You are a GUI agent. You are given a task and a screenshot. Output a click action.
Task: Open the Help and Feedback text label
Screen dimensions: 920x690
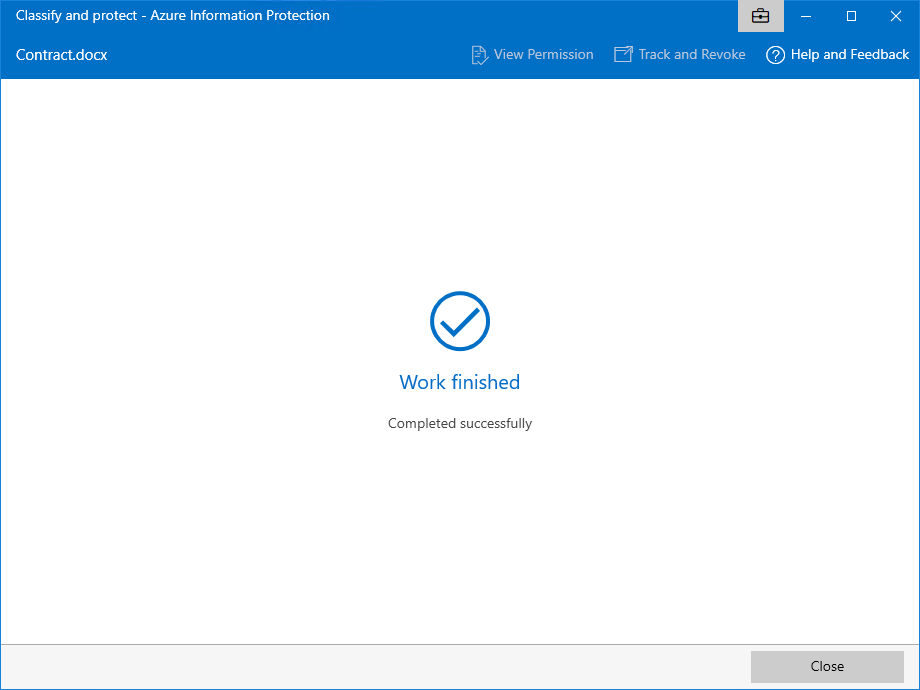[849, 55]
